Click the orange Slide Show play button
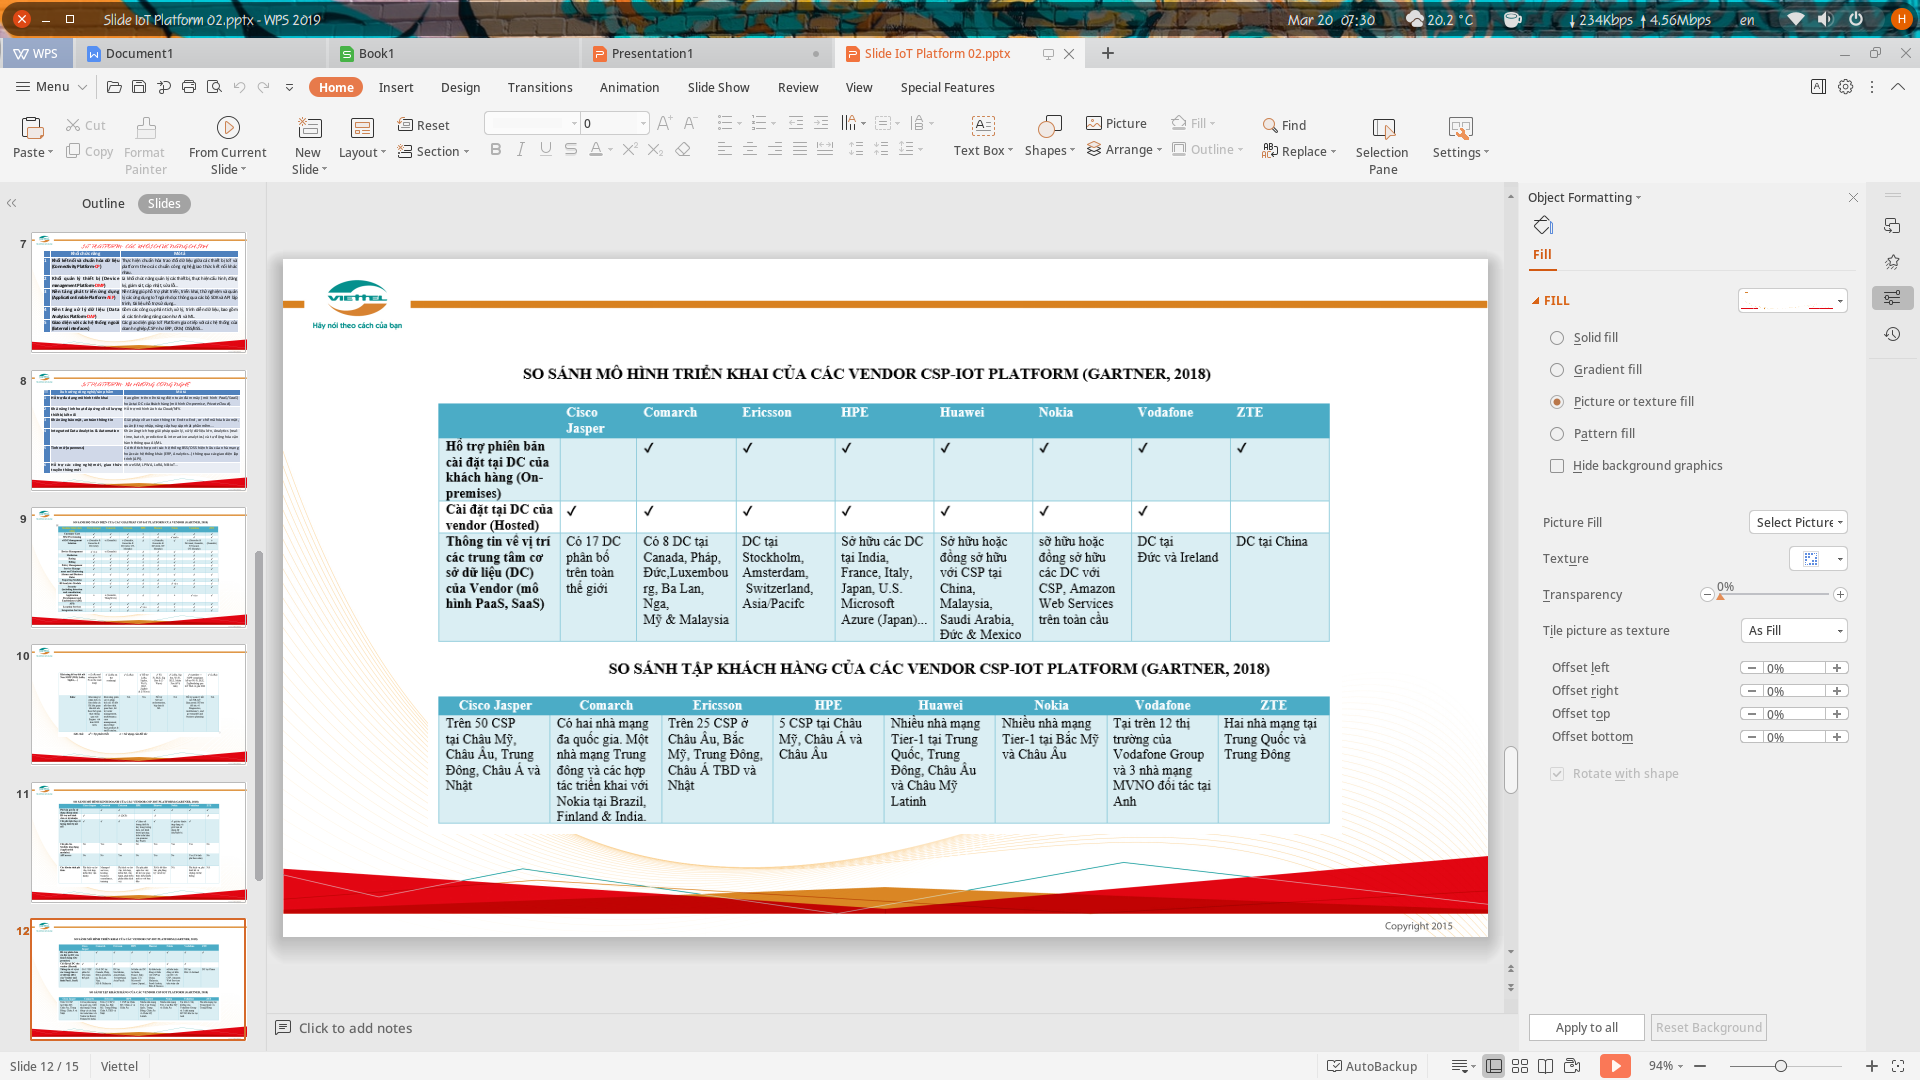 click(x=1615, y=1066)
